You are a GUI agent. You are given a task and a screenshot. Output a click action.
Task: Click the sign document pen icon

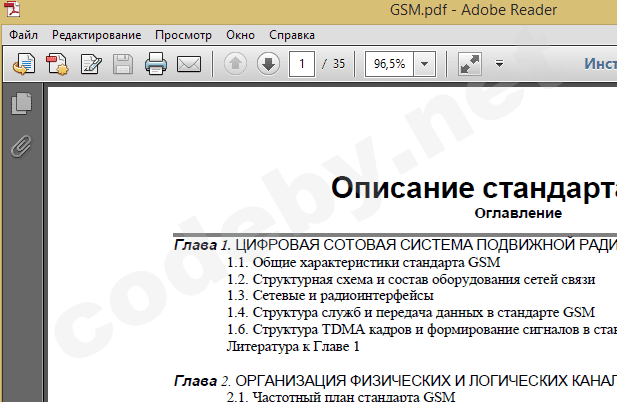(90, 65)
